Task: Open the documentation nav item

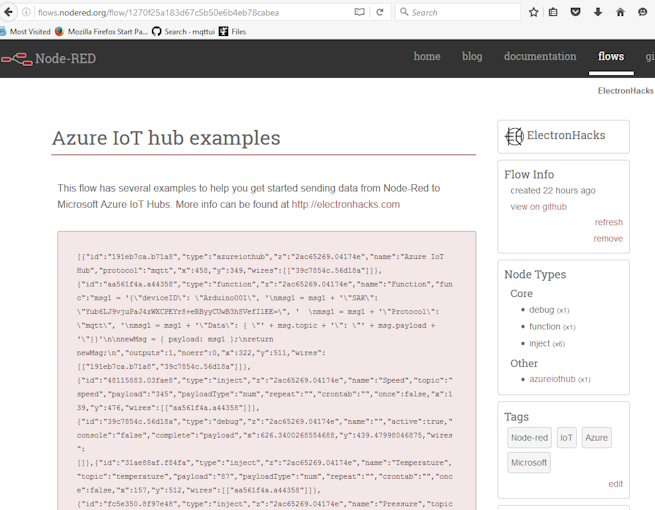Action: point(540,56)
